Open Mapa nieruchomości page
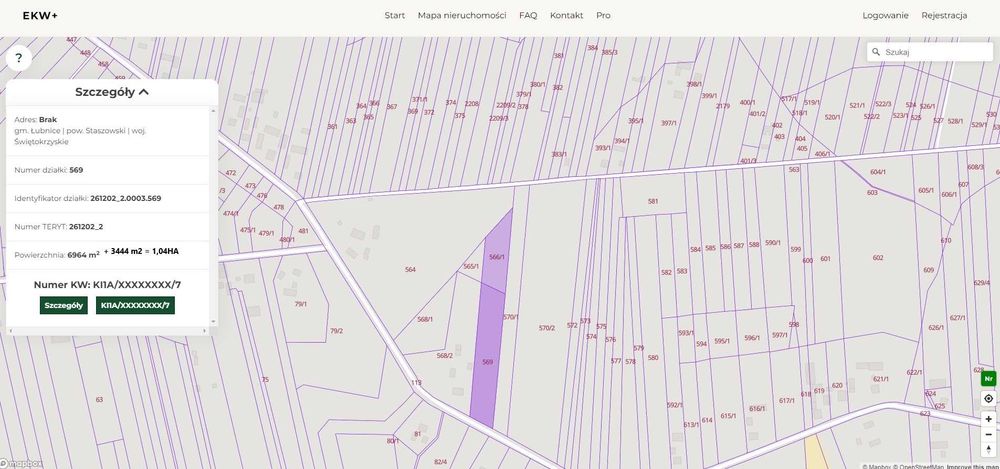The image size is (1000, 469). click(462, 15)
